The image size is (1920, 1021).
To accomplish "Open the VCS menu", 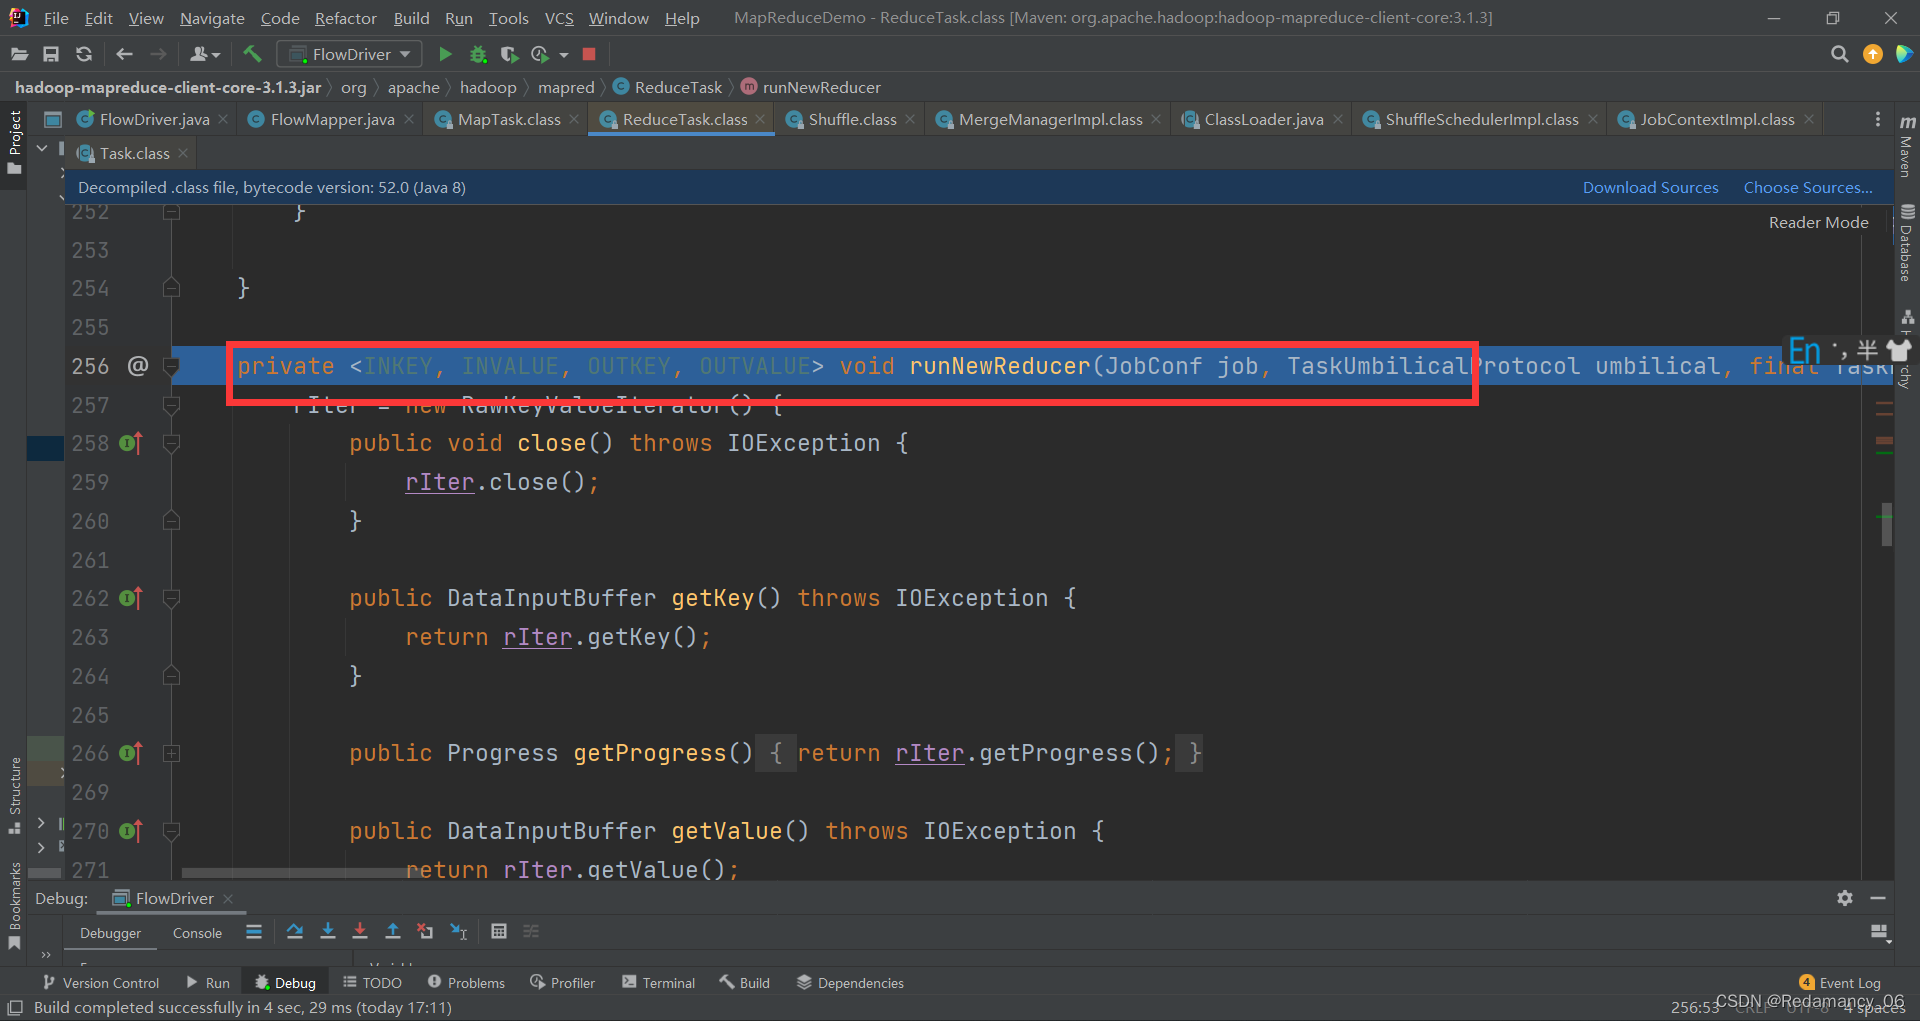I will click(558, 18).
